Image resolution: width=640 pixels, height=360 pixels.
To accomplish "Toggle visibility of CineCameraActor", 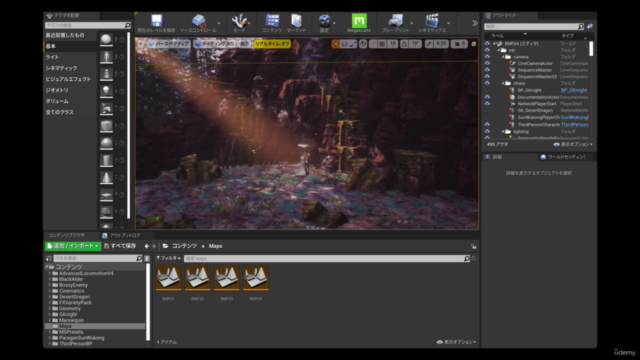I will (x=487, y=63).
